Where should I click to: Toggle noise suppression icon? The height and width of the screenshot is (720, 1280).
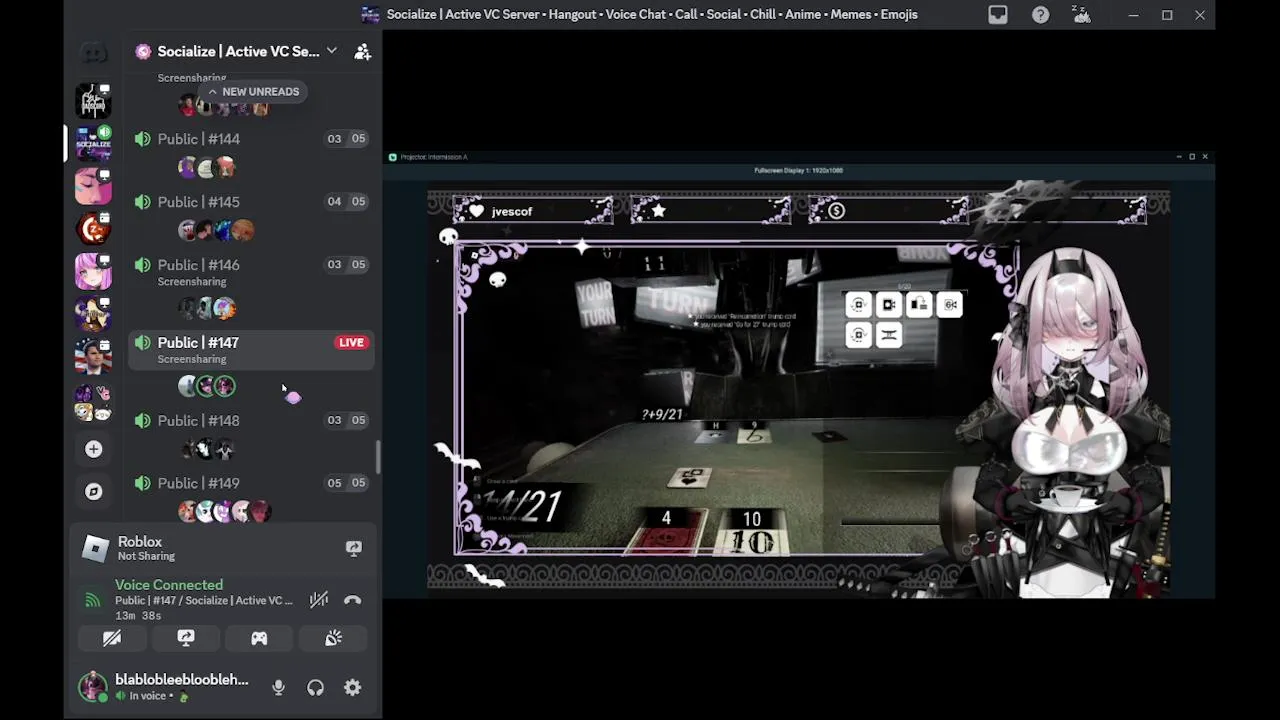point(318,600)
